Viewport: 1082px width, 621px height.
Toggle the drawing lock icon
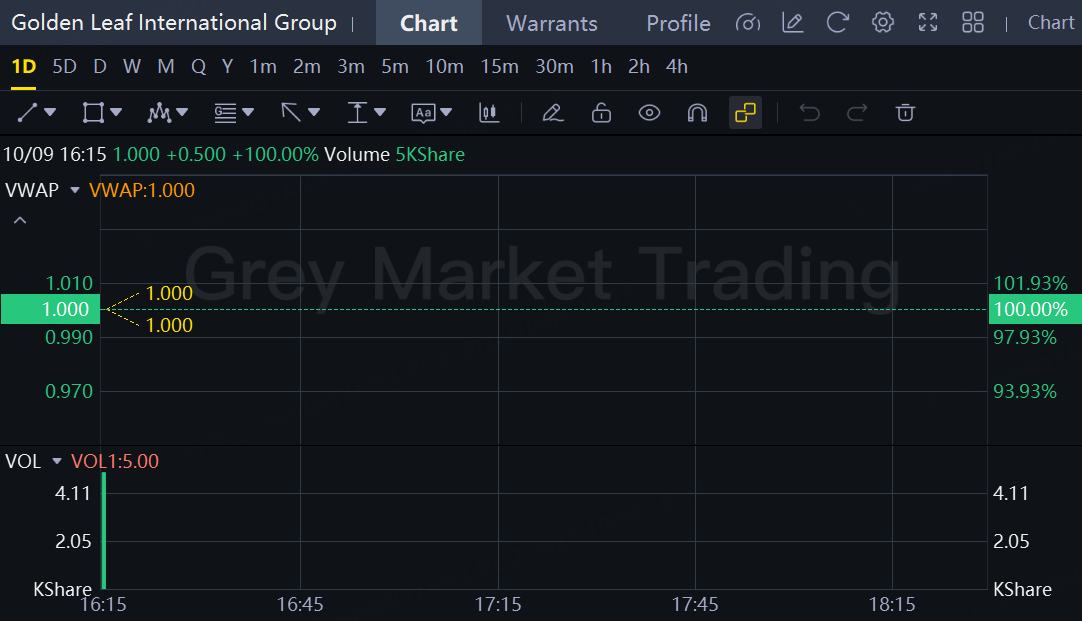(x=601, y=113)
